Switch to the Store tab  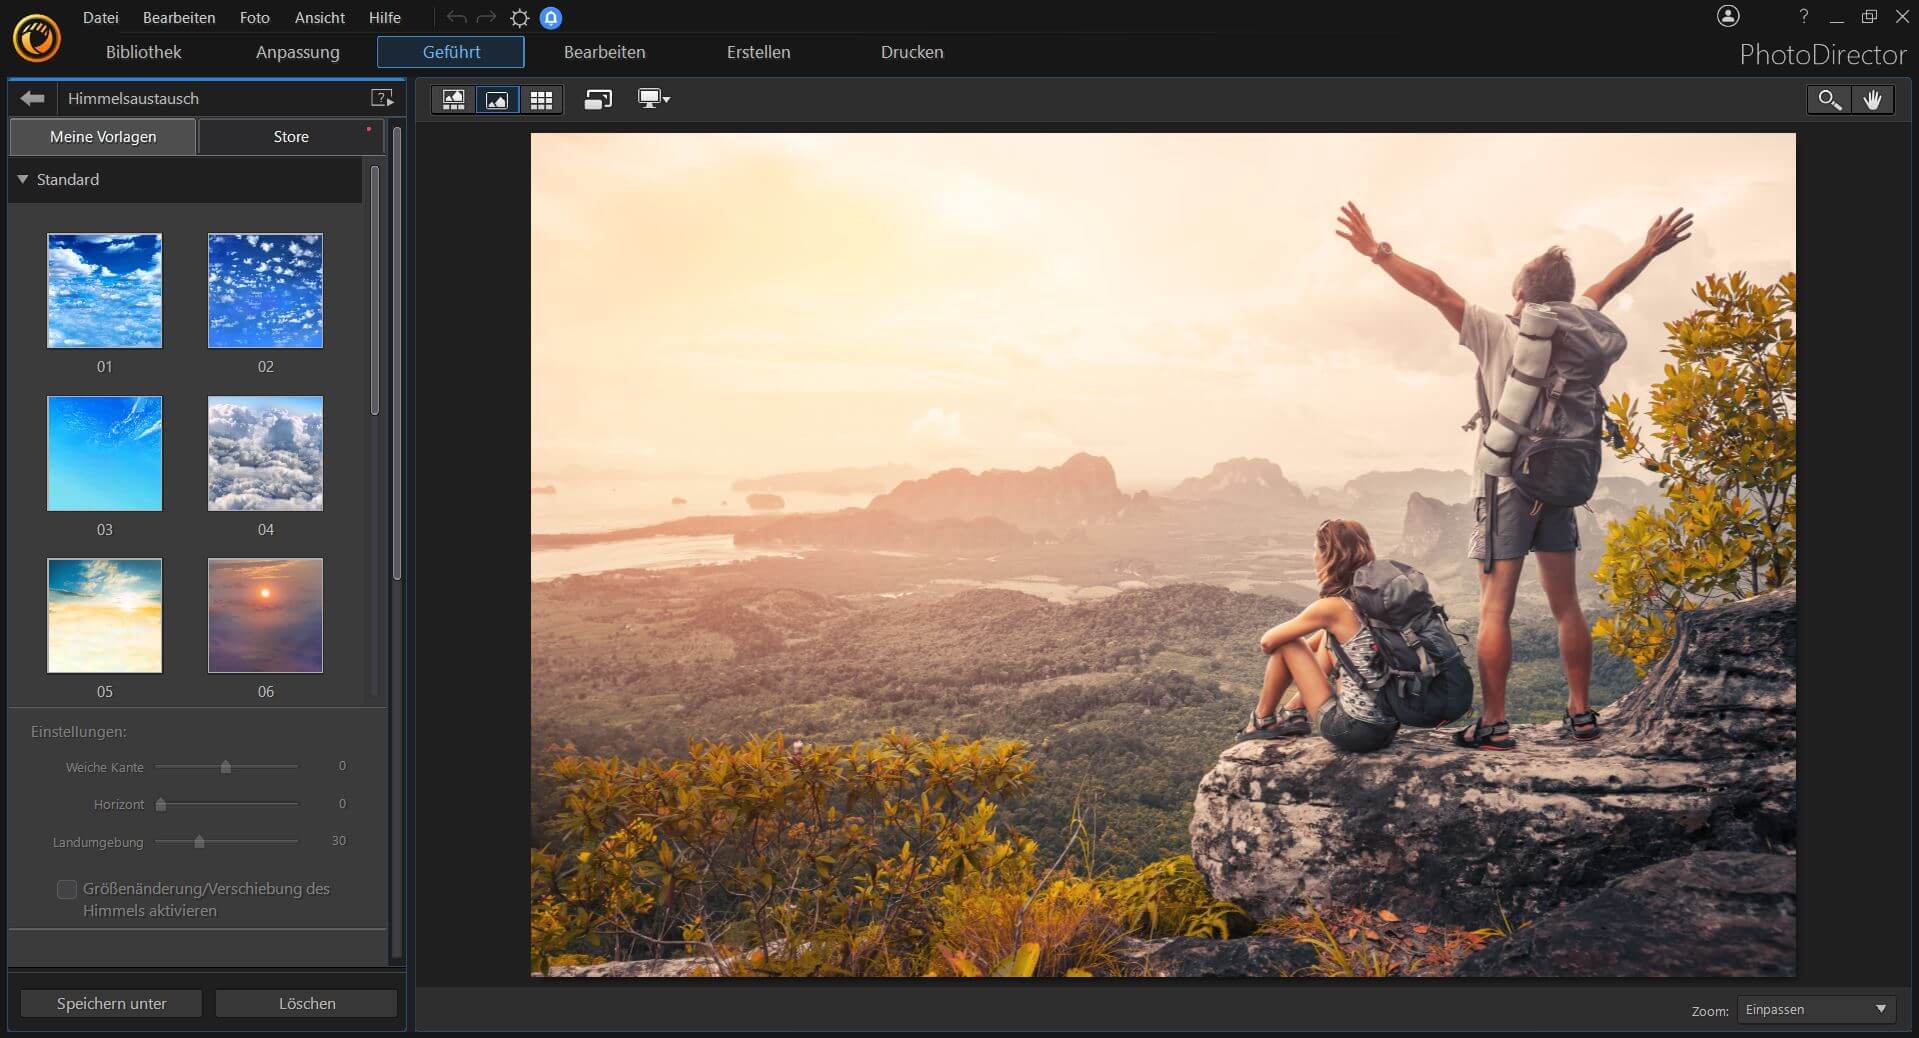(291, 136)
